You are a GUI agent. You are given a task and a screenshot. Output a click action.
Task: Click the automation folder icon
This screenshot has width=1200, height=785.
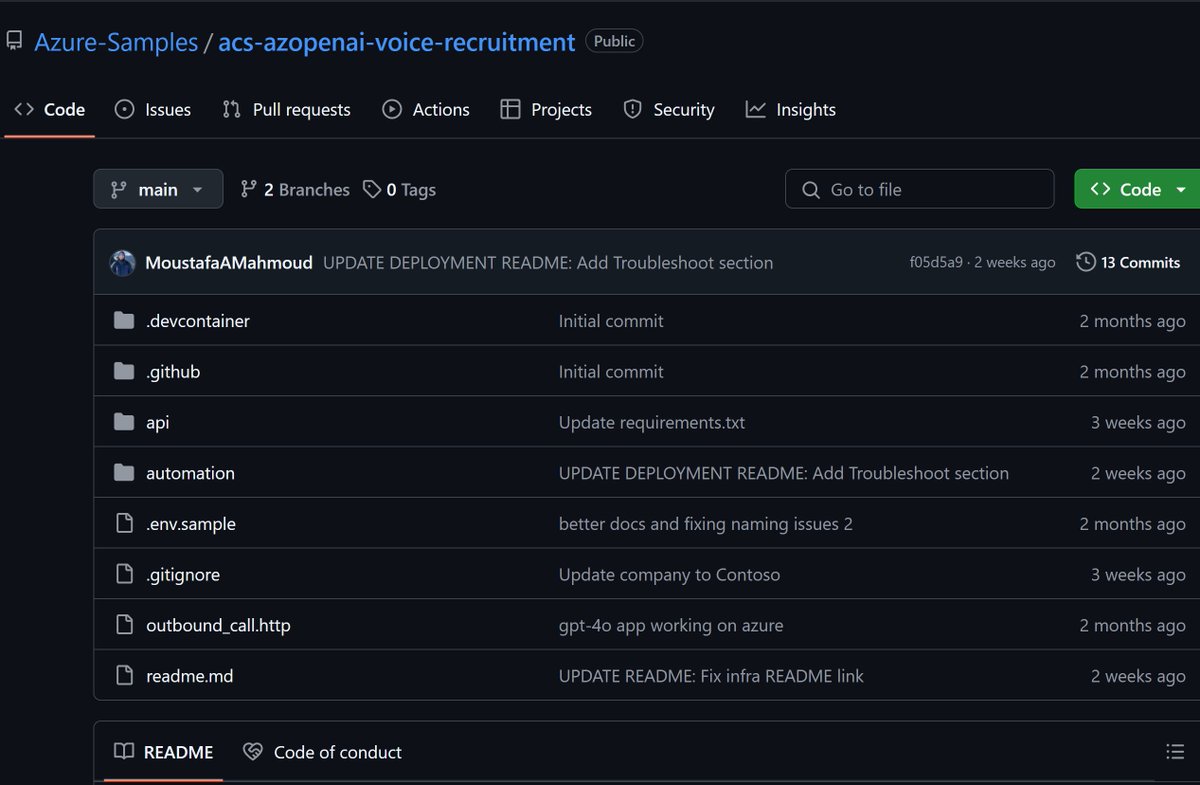click(x=124, y=473)
